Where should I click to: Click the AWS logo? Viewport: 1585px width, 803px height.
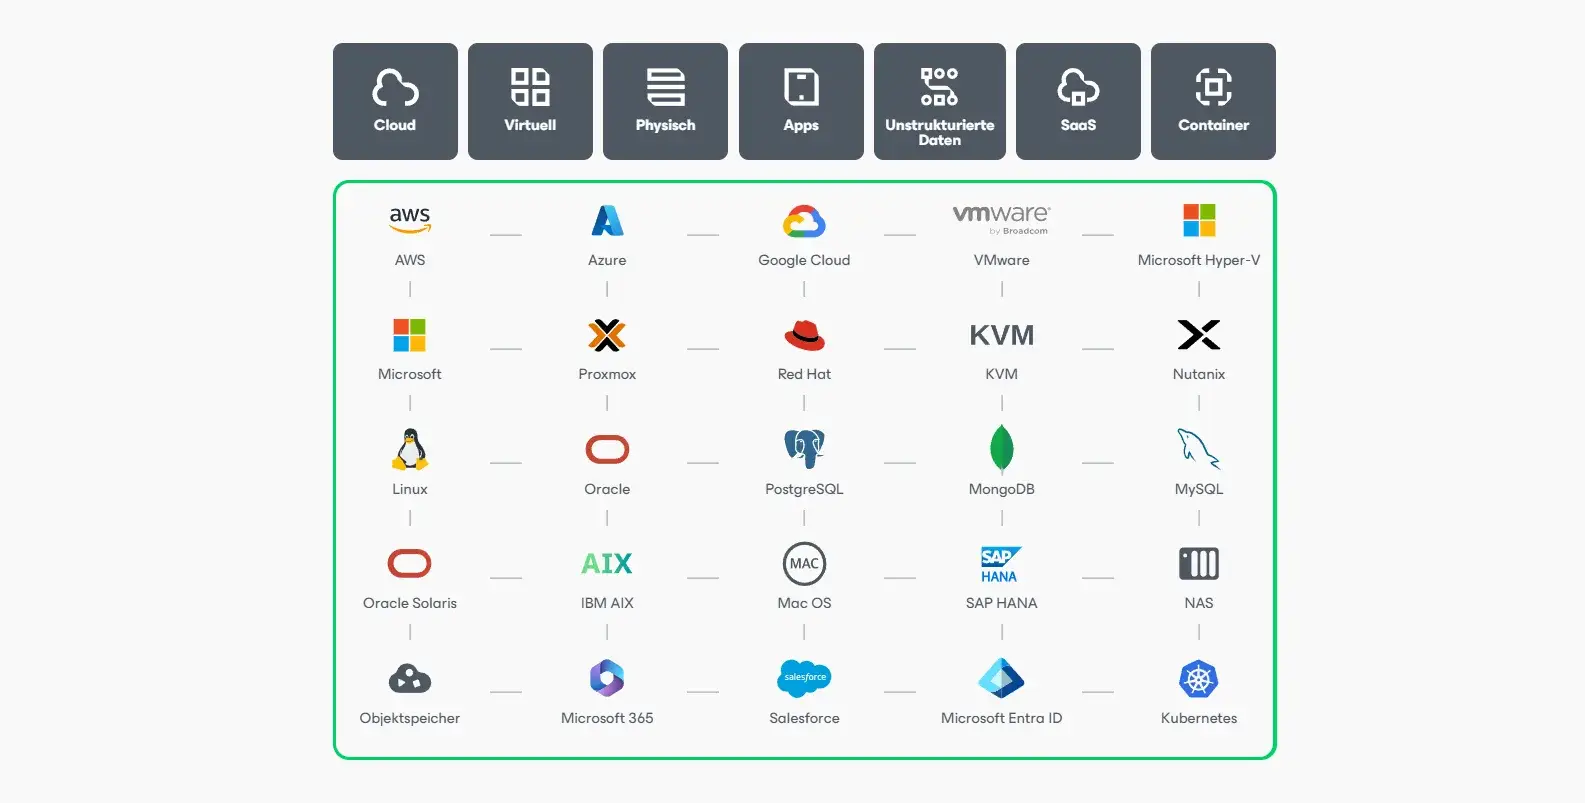[x=410, y=220]
